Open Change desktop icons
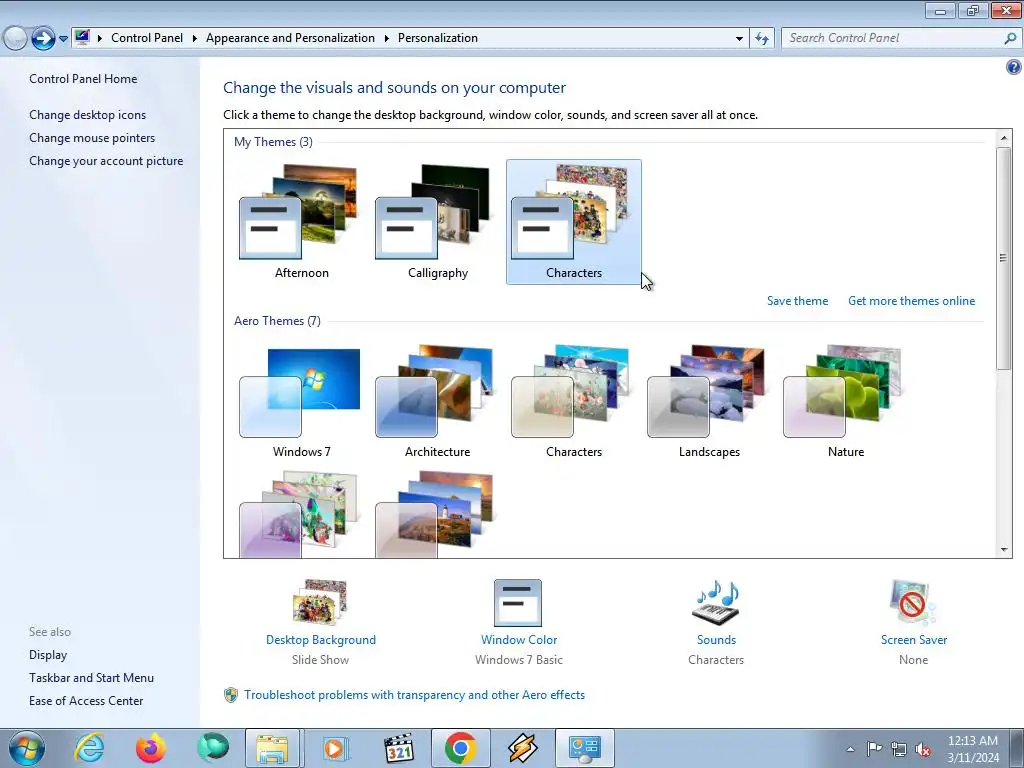1024x768 pixels. click(x=88, y=115)
